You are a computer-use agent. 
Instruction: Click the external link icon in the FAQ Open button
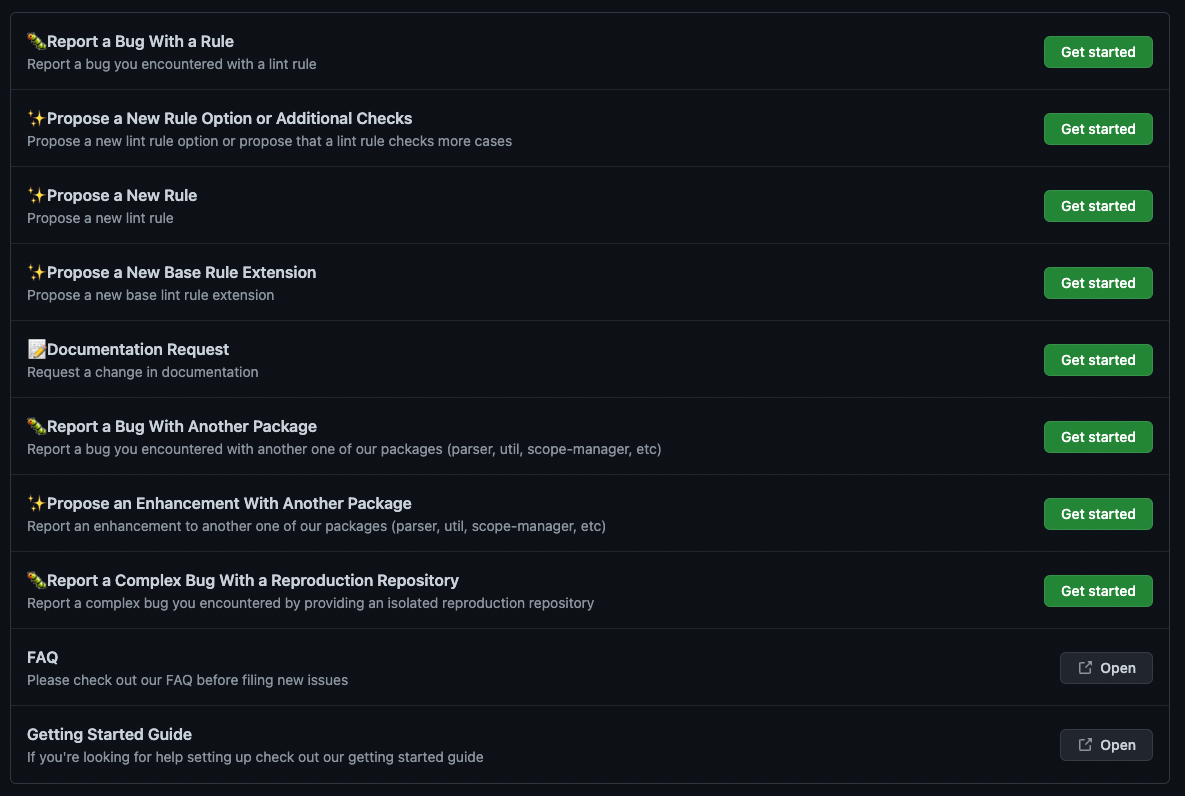coord(1085,668)
